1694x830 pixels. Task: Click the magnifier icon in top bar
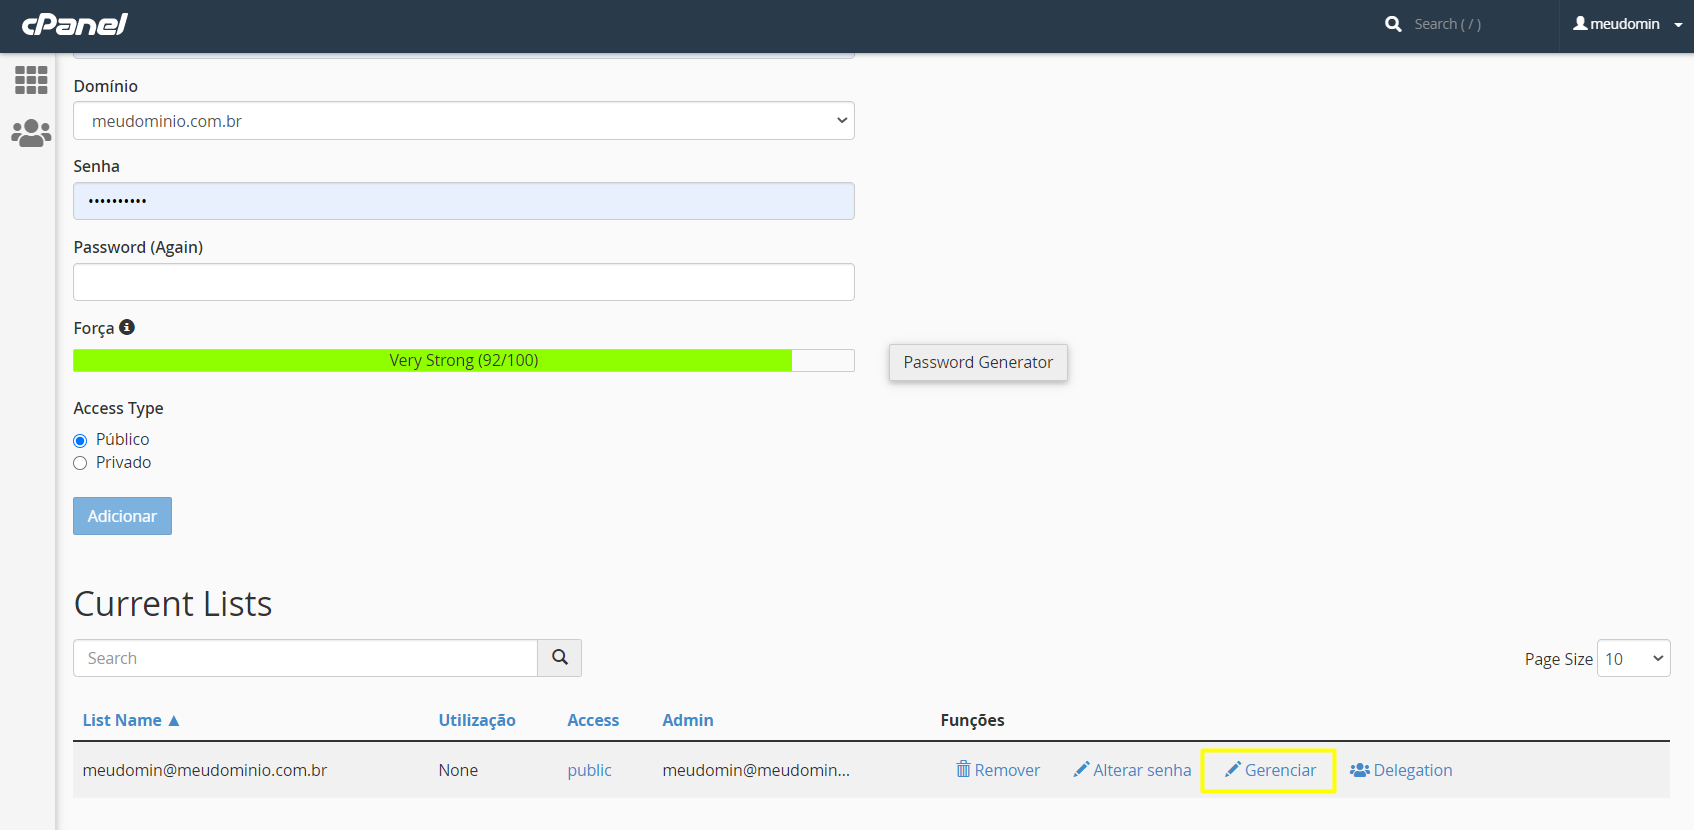point(1393,24)
